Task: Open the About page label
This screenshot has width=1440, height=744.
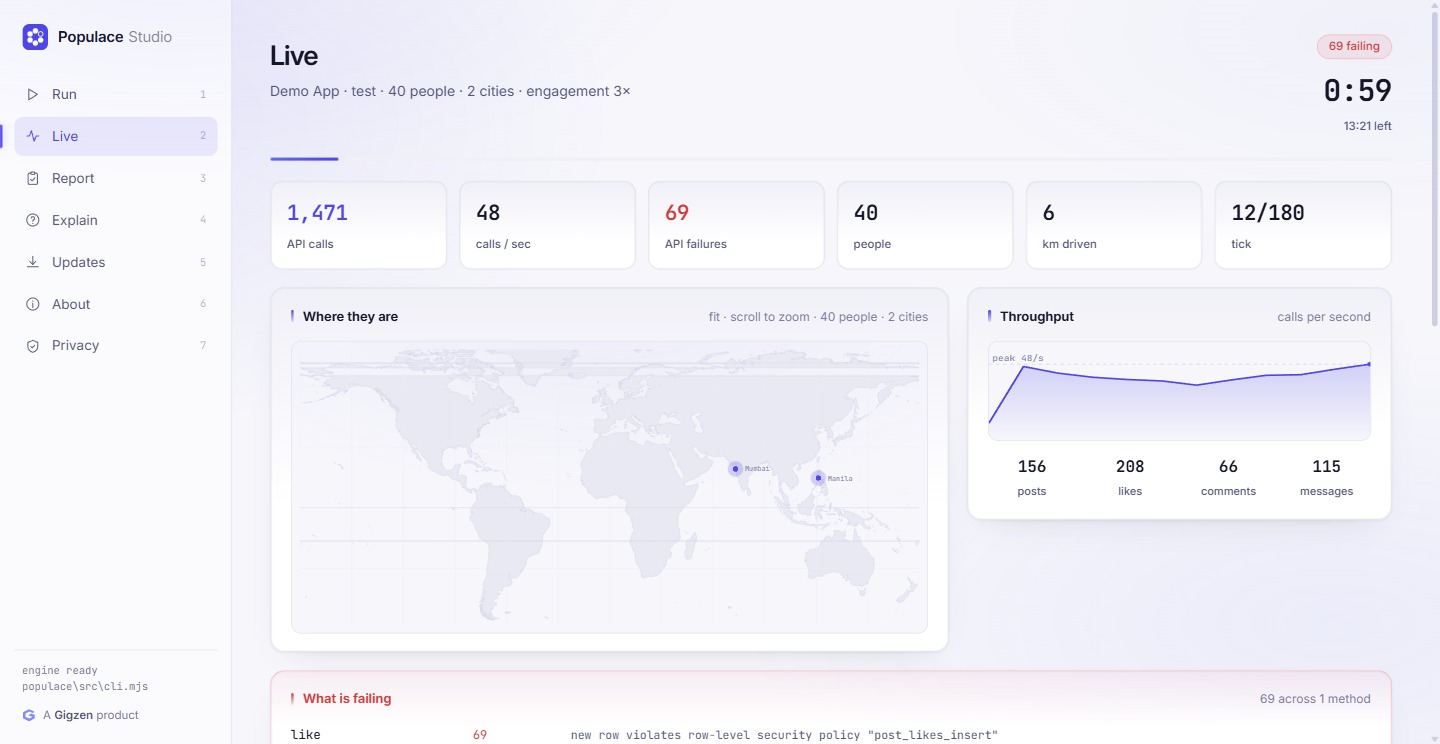Action: click(71, 304)
